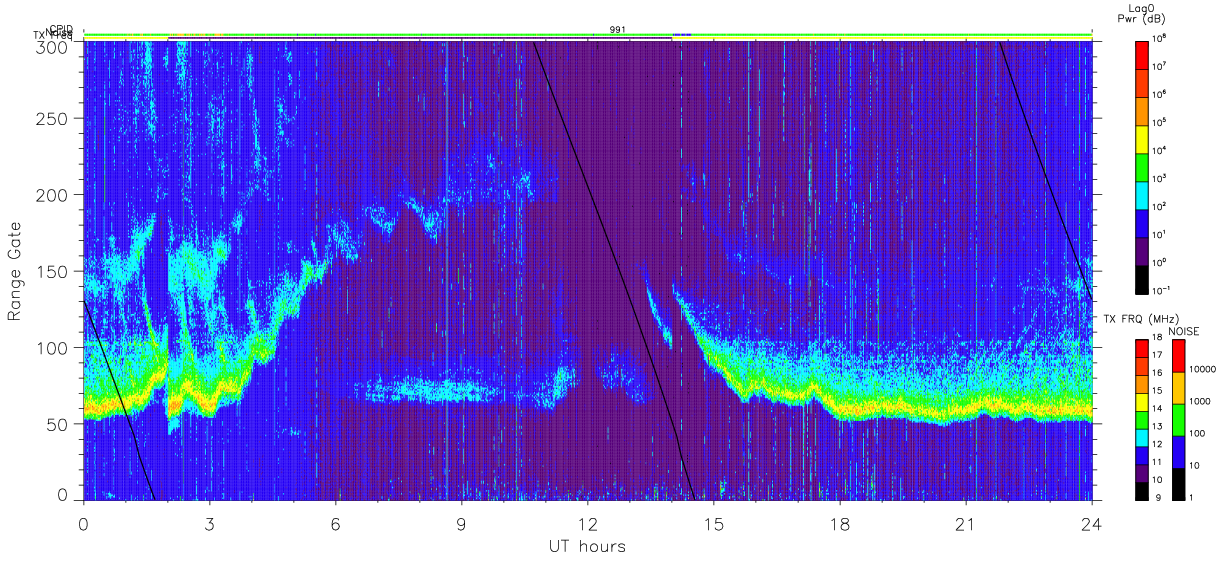The width and height of the screenshot is (1228, 567).
Task: Click the Range Gate tick label '200'
Action: (x=54, y=195)
